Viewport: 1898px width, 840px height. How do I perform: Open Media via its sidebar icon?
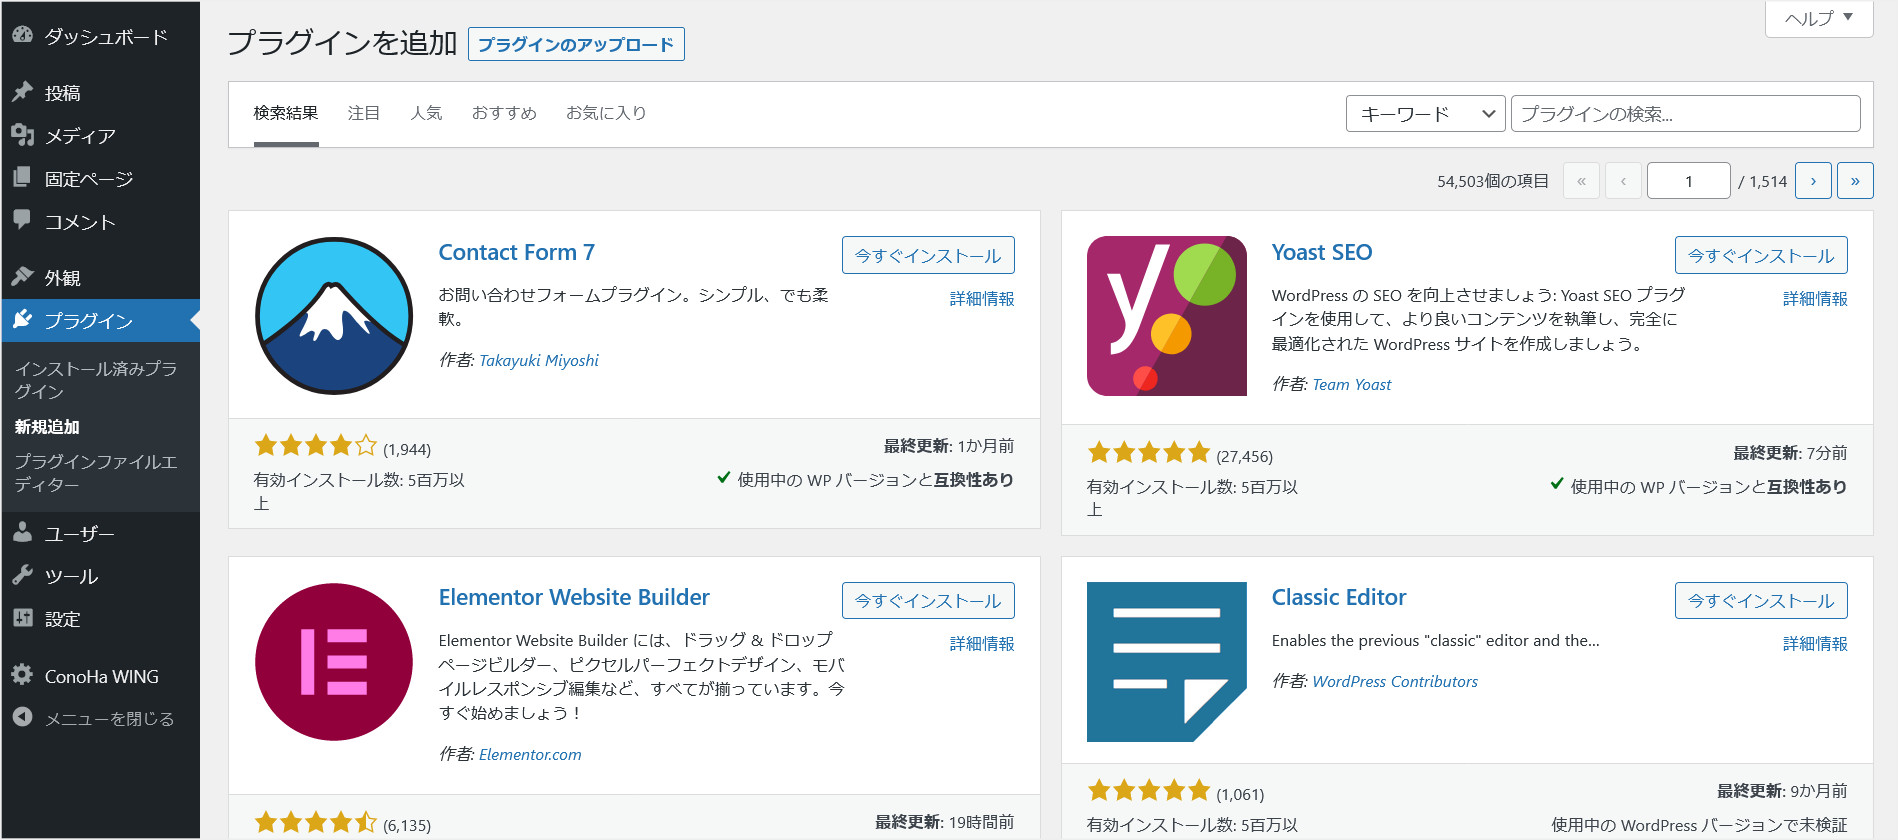point(22,135)
